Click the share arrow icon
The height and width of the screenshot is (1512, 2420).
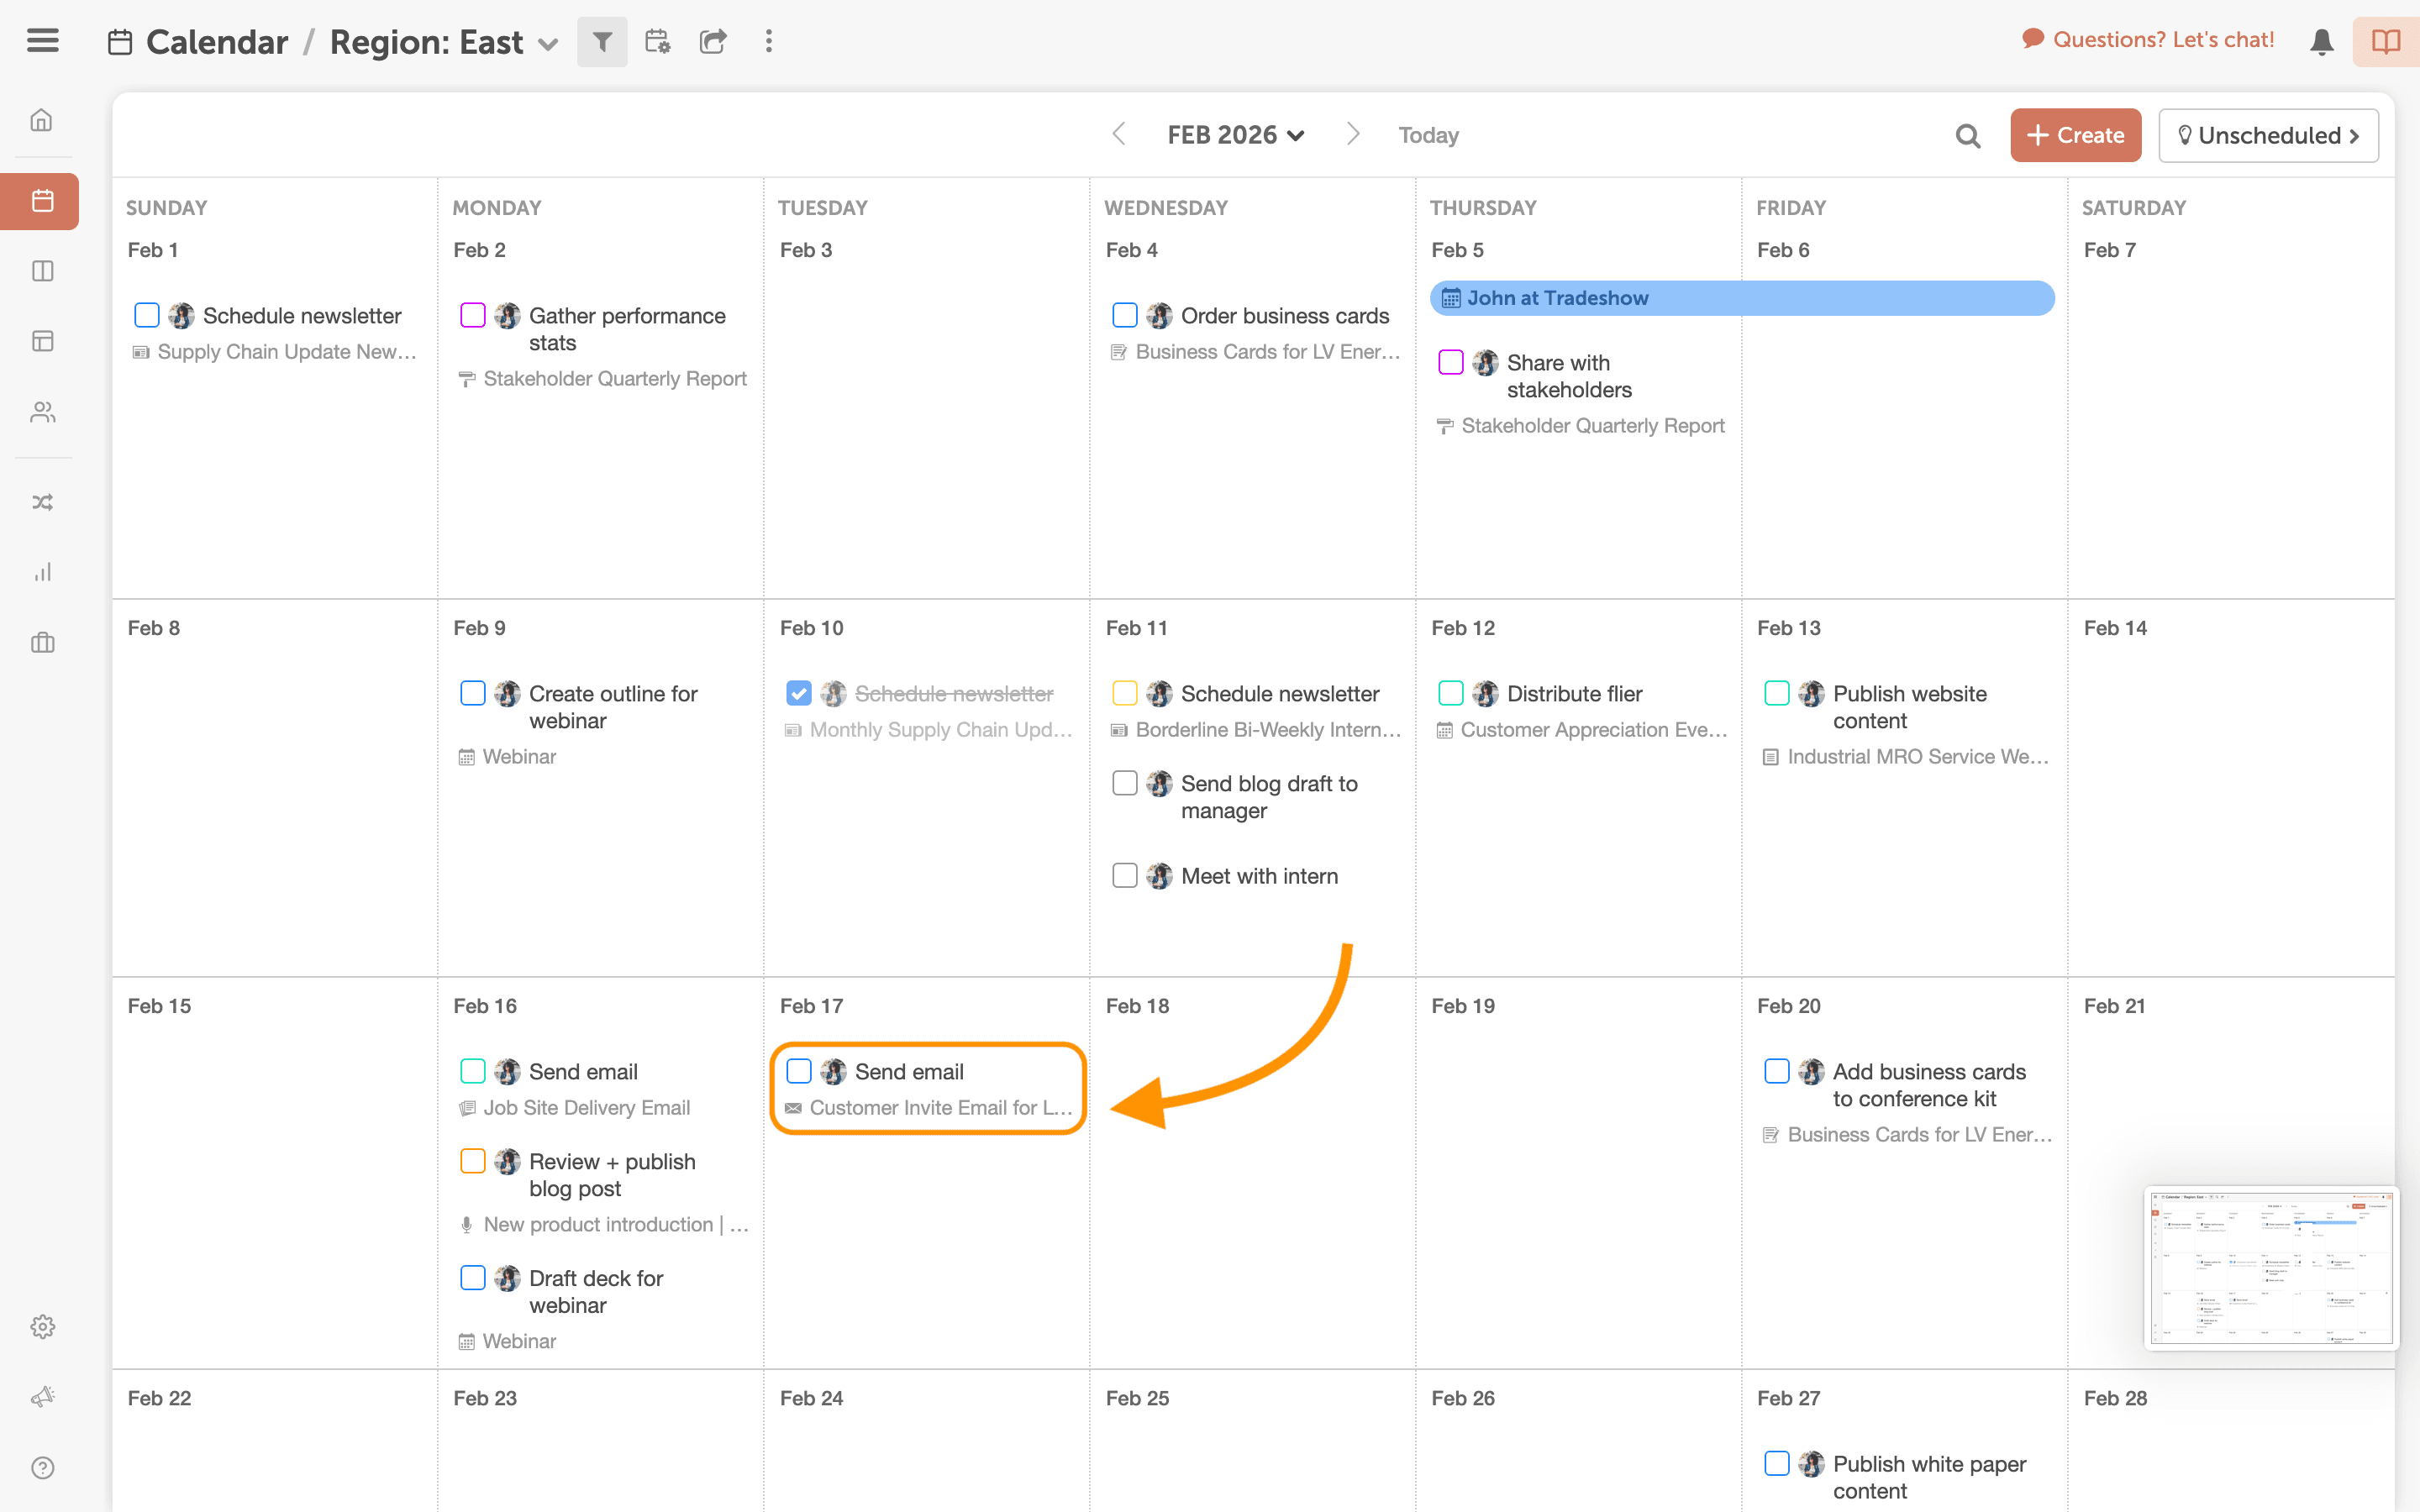(x=713, y=42)
